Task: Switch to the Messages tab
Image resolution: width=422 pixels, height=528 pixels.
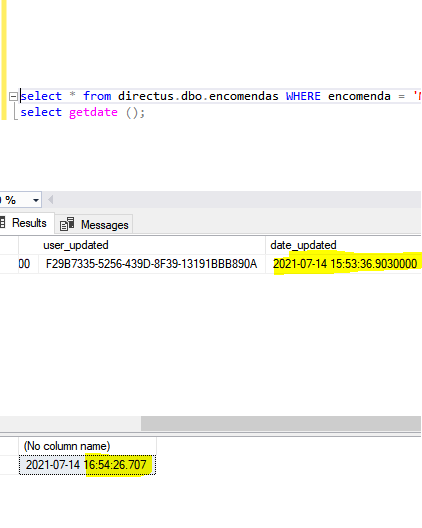Action: tap(94, 224)
